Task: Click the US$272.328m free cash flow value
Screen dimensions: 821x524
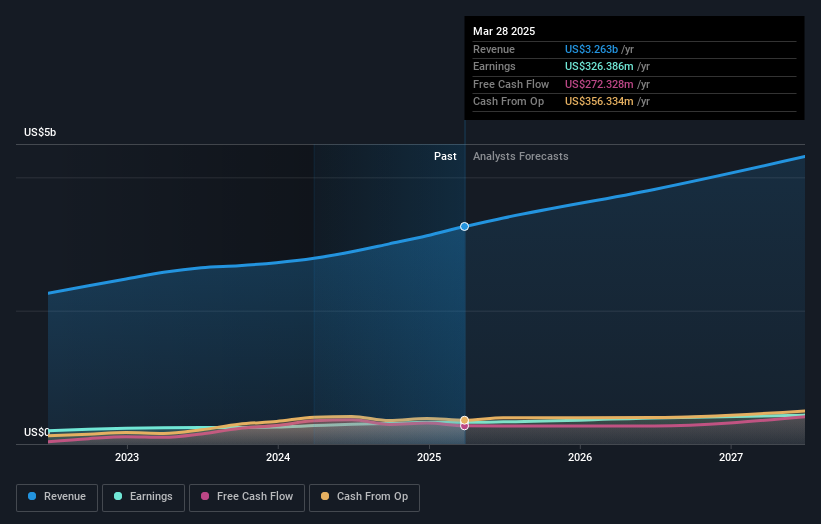Action: (x=599, y=84)
